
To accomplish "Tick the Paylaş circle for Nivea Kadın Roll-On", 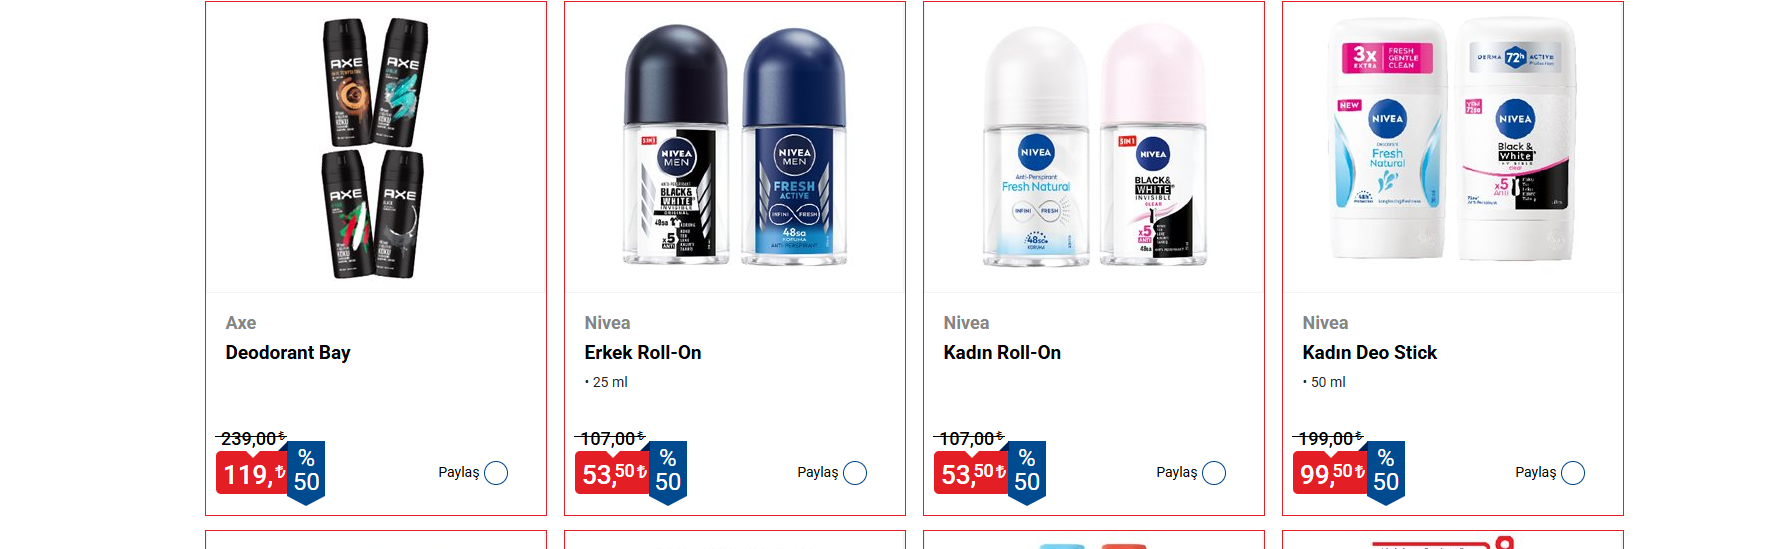I will (x=1214, y=473).
